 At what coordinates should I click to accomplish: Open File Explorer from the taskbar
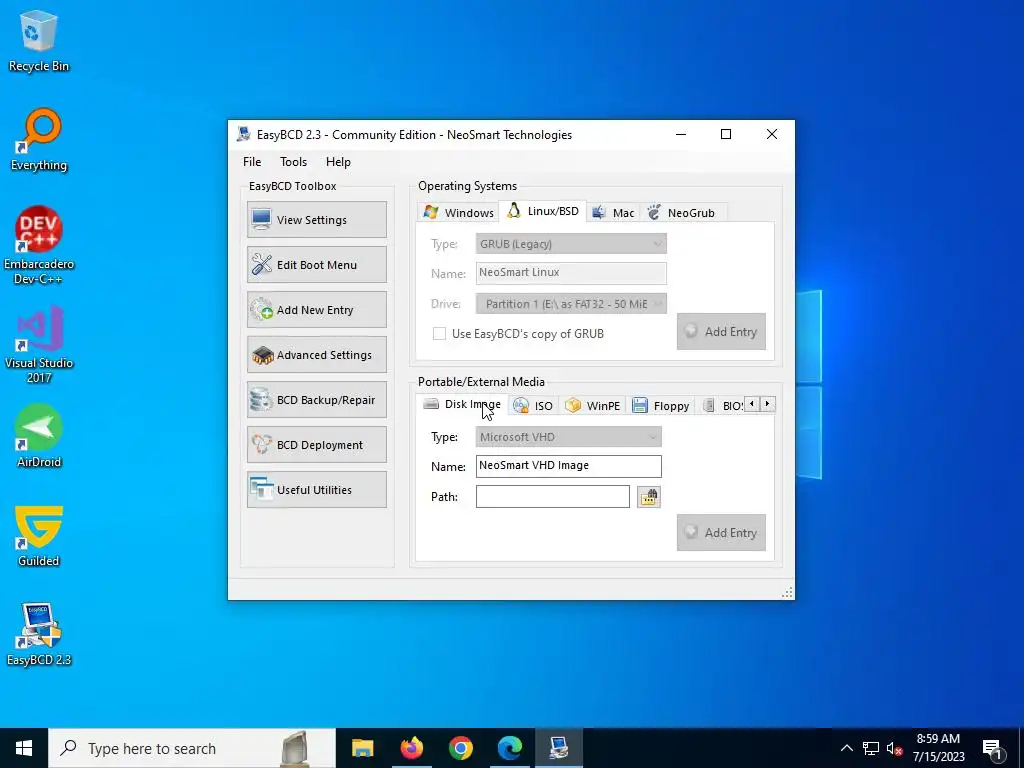tap(362, 748)
